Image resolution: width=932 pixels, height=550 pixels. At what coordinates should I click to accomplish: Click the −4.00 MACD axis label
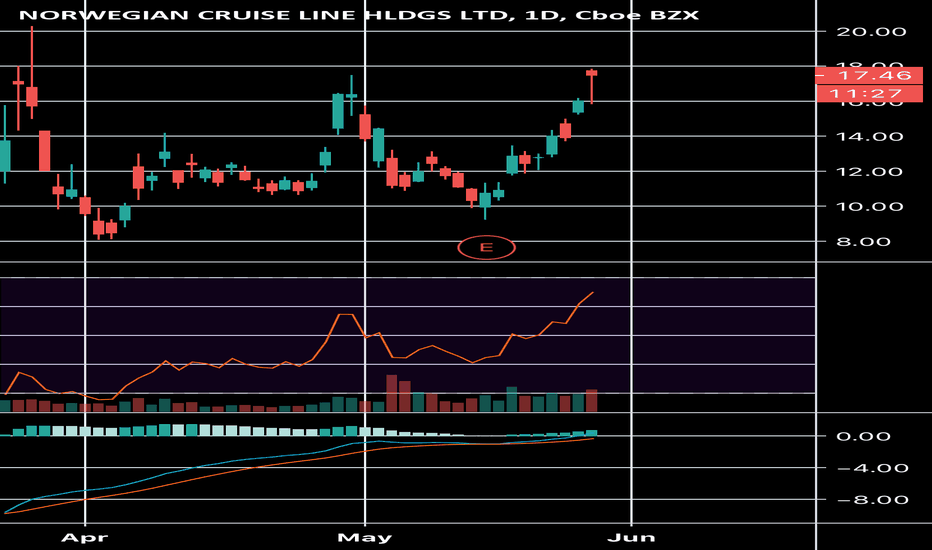[872, 468]
